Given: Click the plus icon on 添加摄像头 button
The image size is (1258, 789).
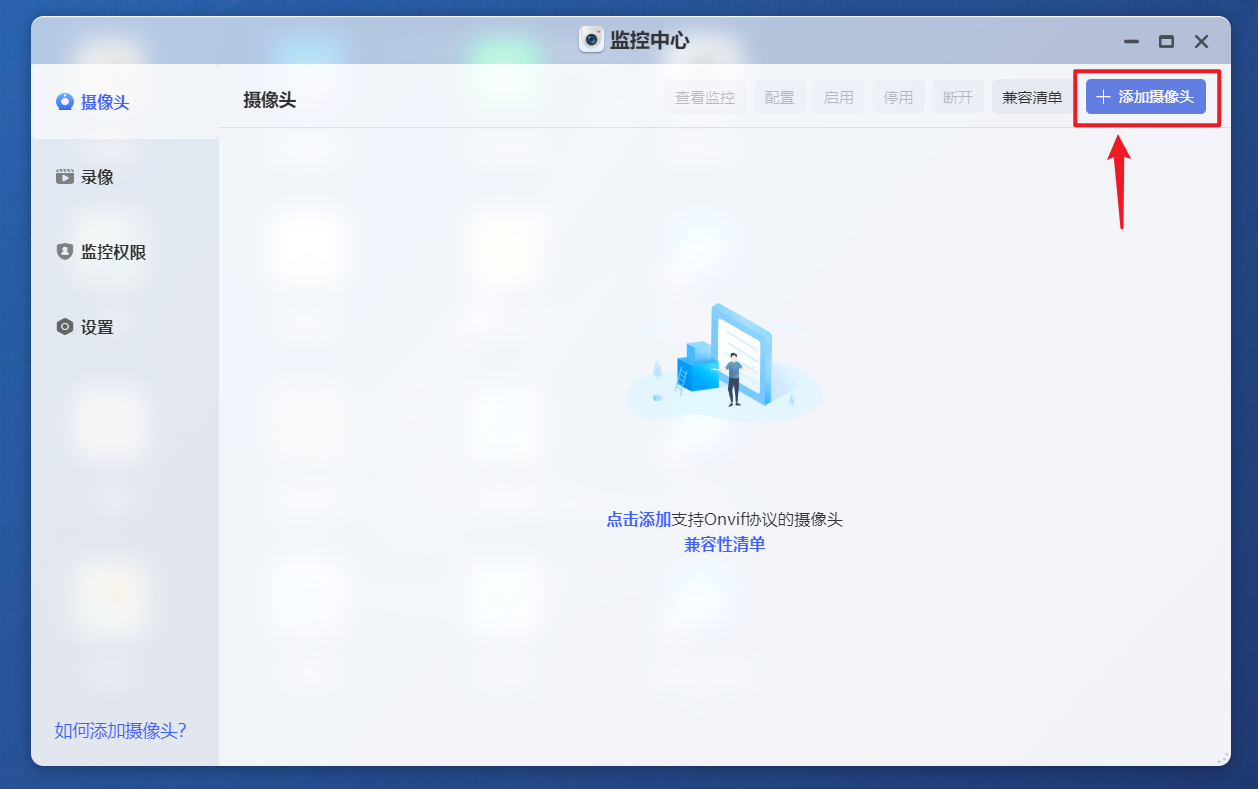Looking at the screenshot, I should pyautogui.click(x=1103, y=96).
